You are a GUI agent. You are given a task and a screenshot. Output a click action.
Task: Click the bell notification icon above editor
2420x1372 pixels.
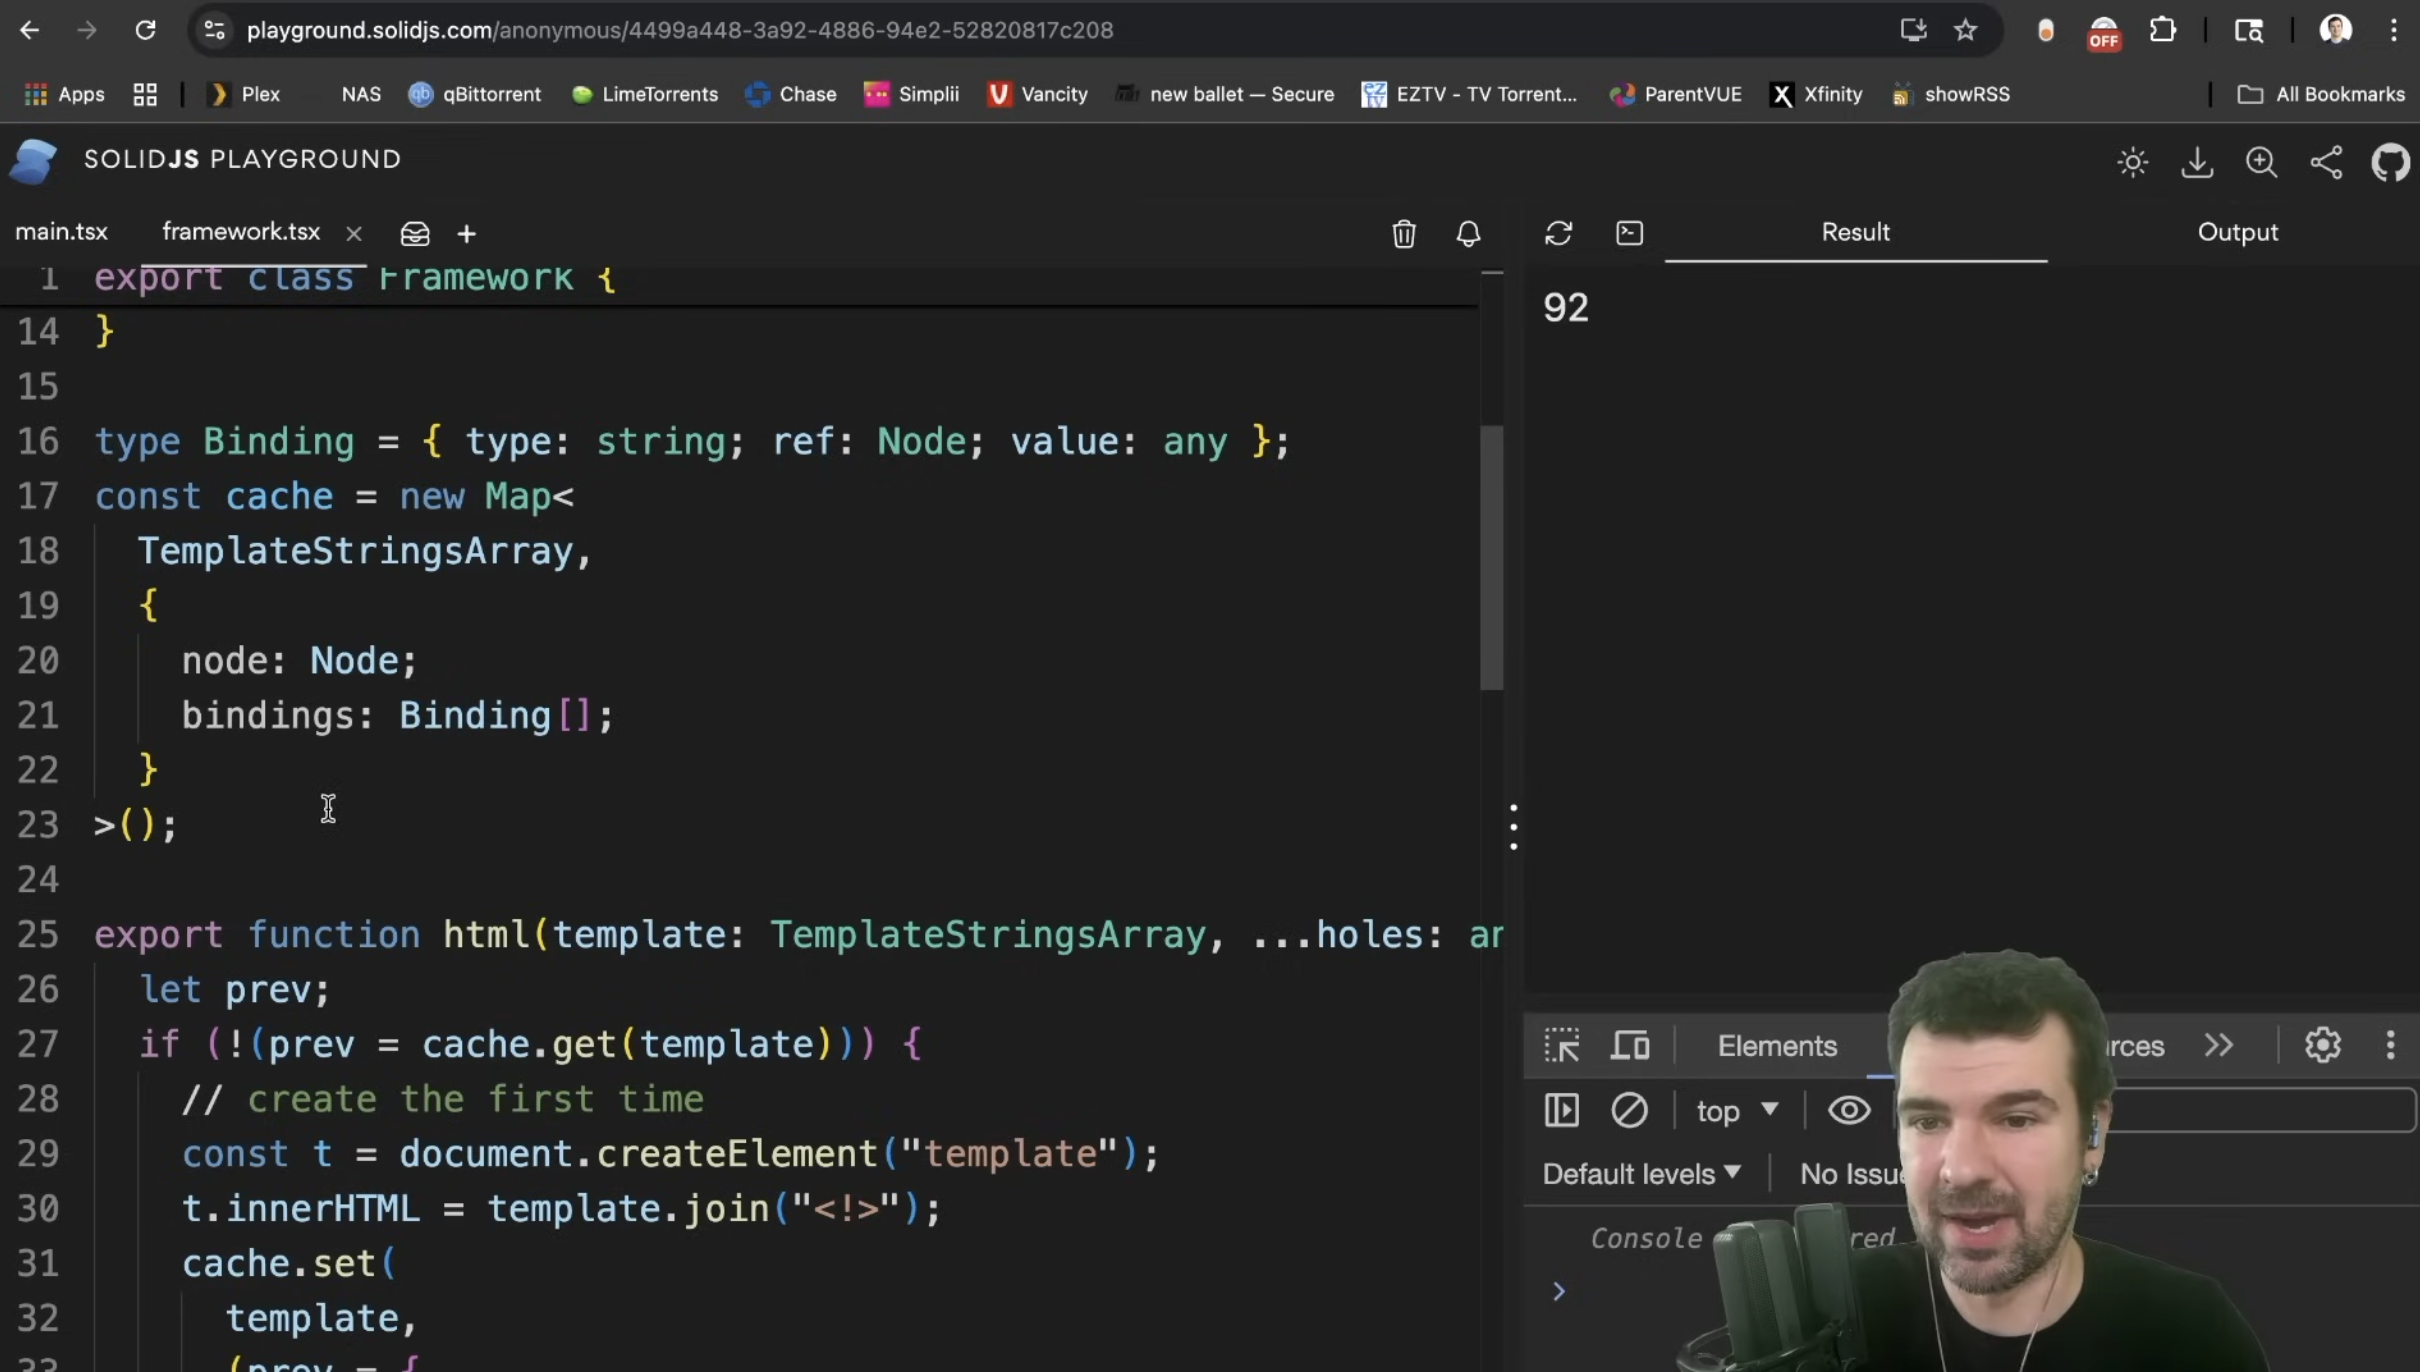1468,233
